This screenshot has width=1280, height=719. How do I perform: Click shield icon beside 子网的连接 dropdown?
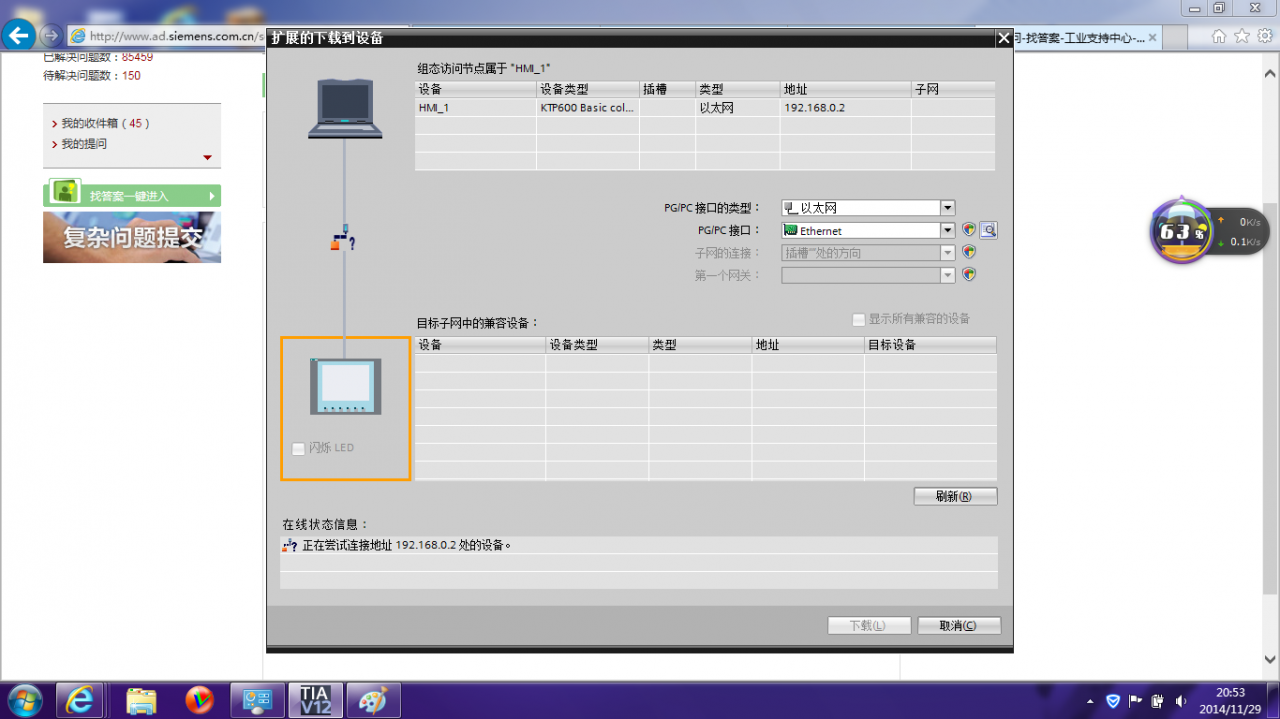point(969,252)
